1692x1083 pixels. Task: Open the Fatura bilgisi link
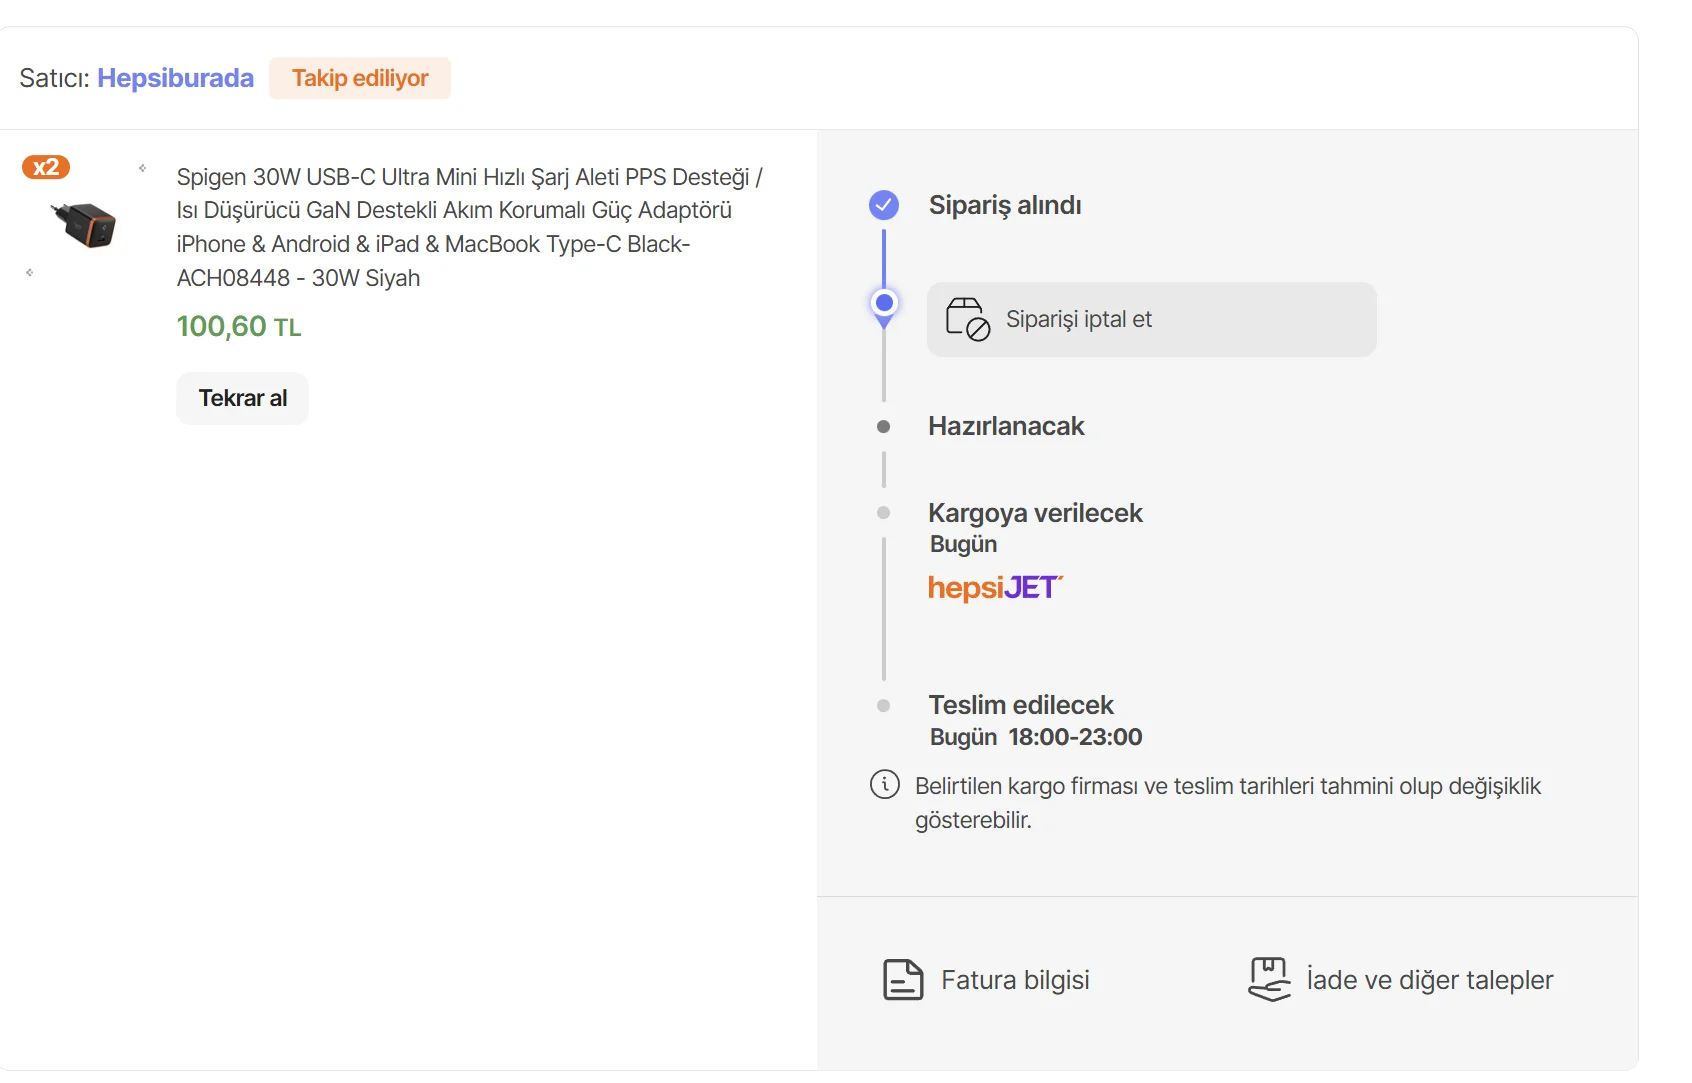point(1015,980)
